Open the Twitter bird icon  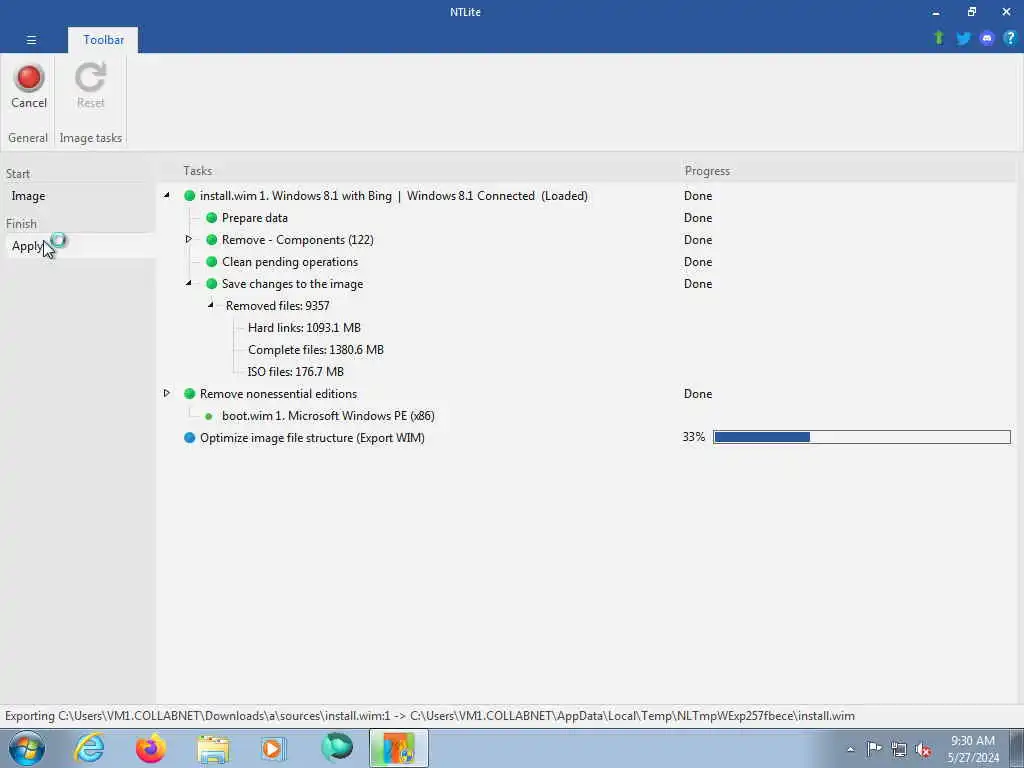click(963, 39)
